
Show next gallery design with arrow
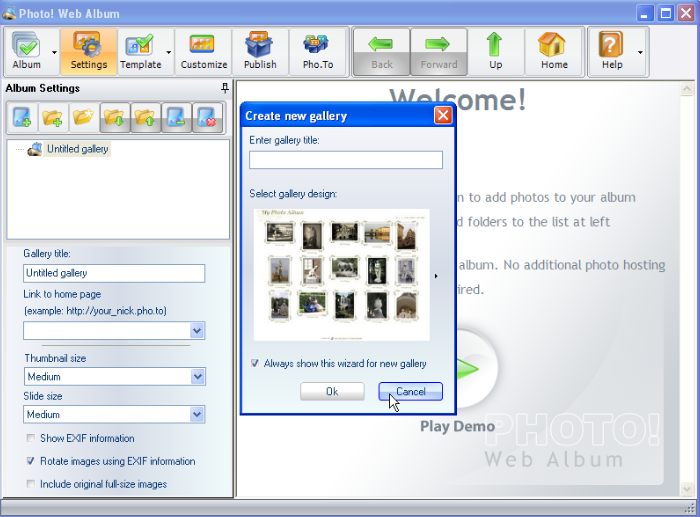[x=436, y=276]
